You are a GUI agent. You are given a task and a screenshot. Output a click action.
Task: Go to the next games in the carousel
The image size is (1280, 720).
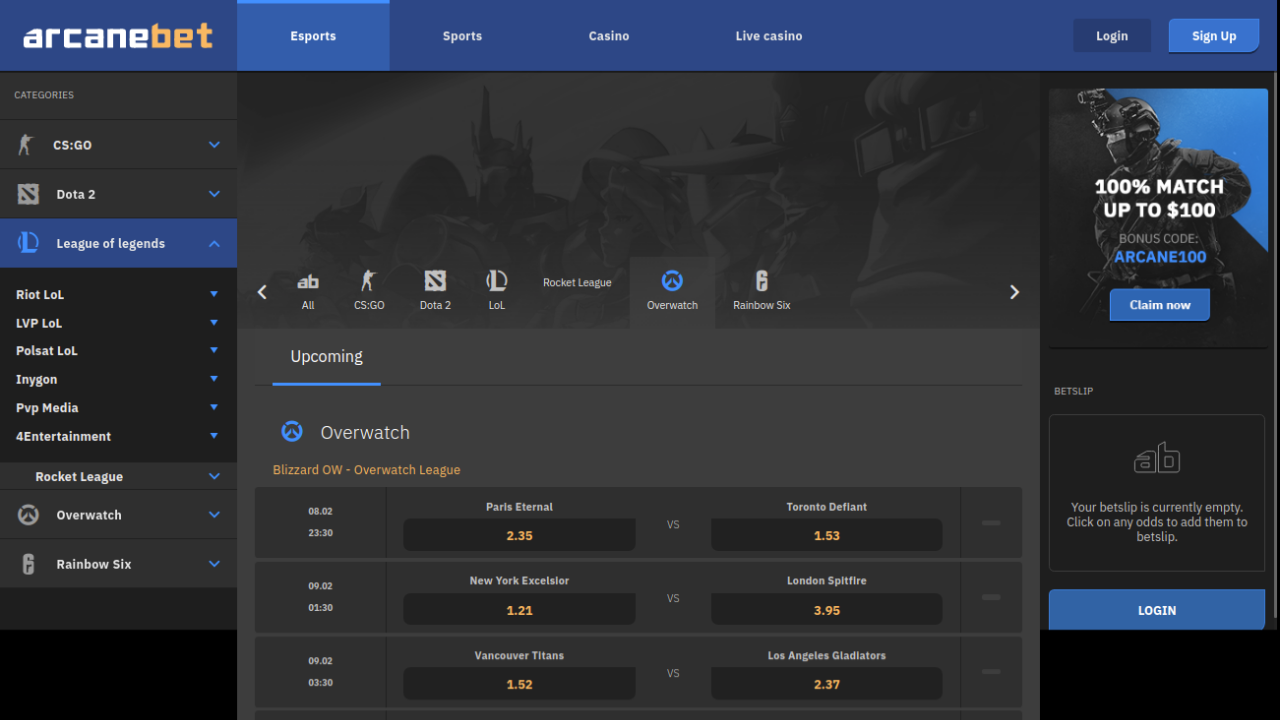pyautogui.click(x=1014, y=292)
